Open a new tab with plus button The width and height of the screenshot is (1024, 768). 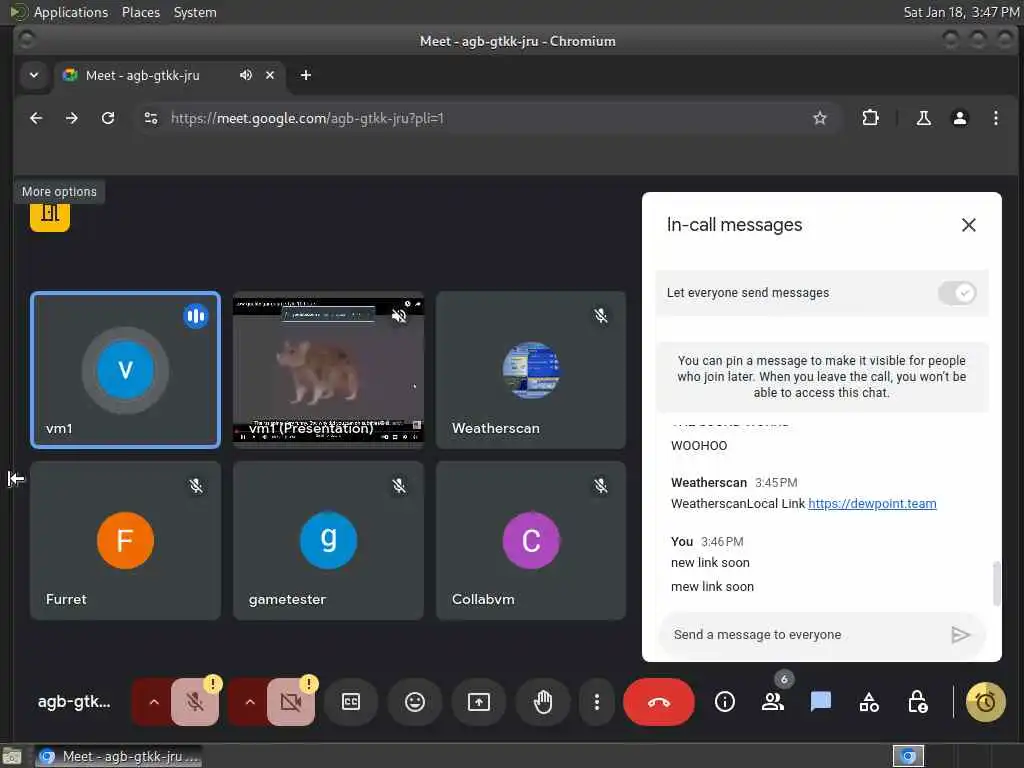(x=306, y=75)
